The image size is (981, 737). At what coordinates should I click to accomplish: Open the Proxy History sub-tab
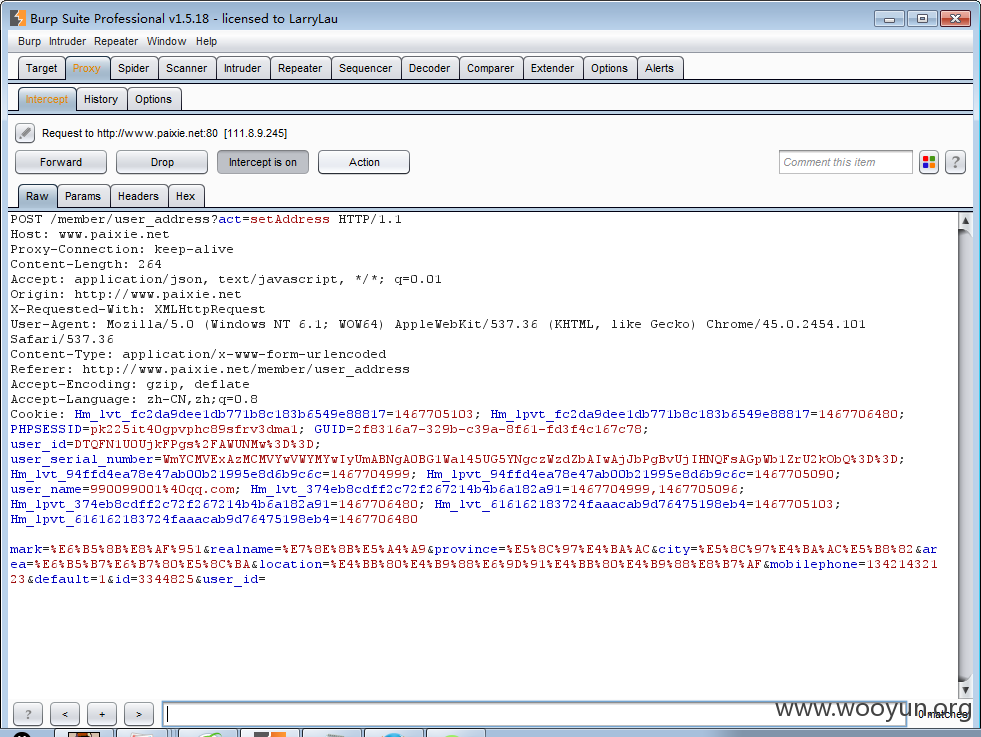click(x=101, y=99)
